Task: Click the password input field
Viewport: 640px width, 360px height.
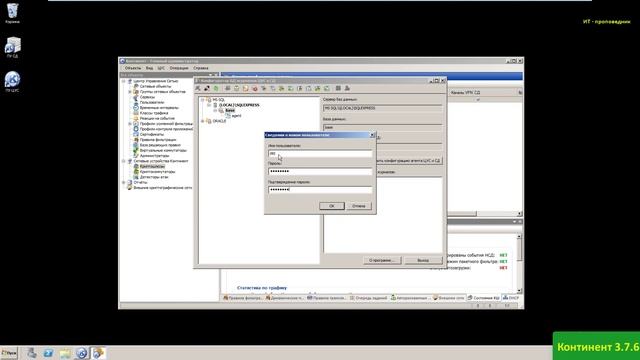Action: pyautogui.click(x=320, y=171)
